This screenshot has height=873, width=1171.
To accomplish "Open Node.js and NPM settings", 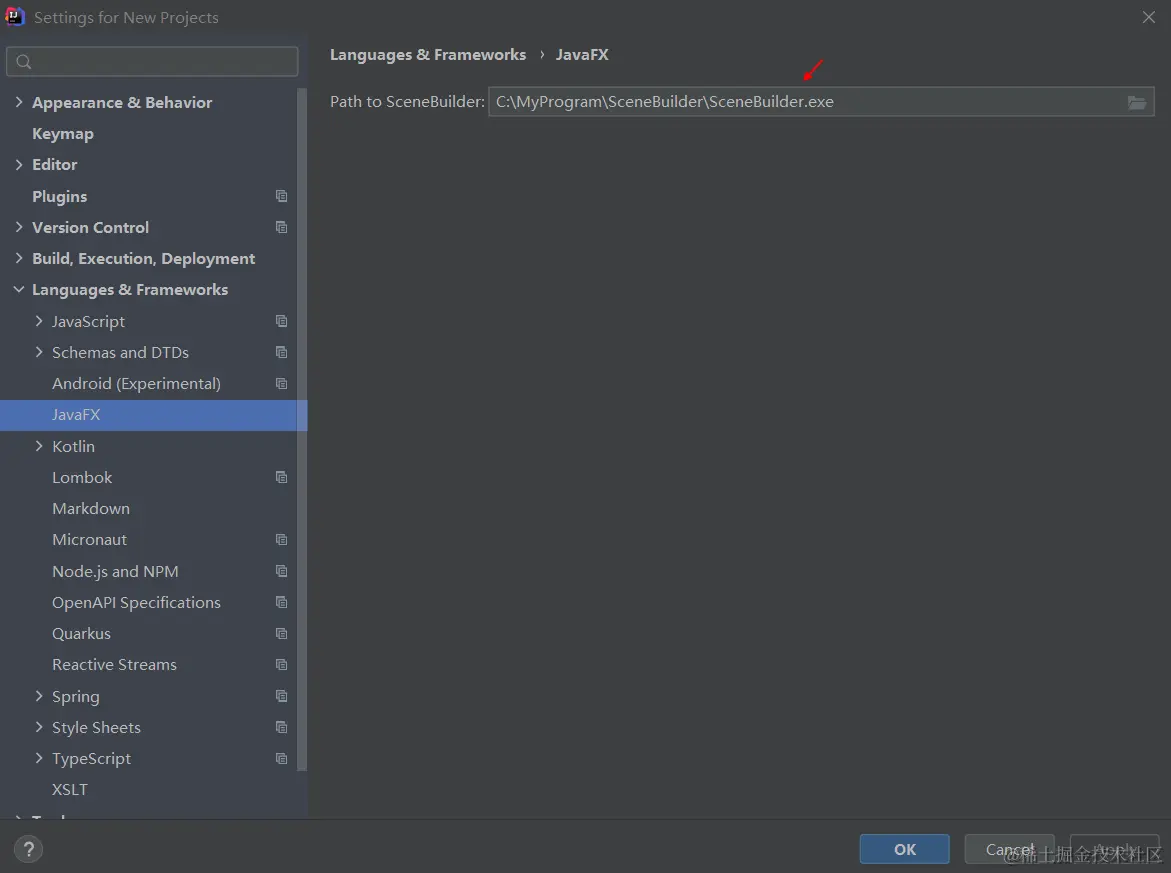I will point(115,571).
